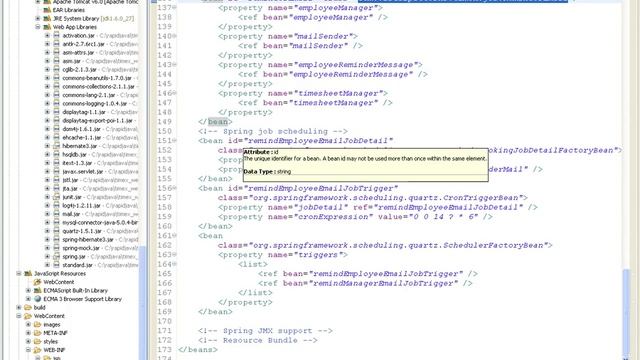The width and height of the screenshot is (640, 360).
Task: Click the ECMAScript Built-In Library icon
Action: (38, 291)
